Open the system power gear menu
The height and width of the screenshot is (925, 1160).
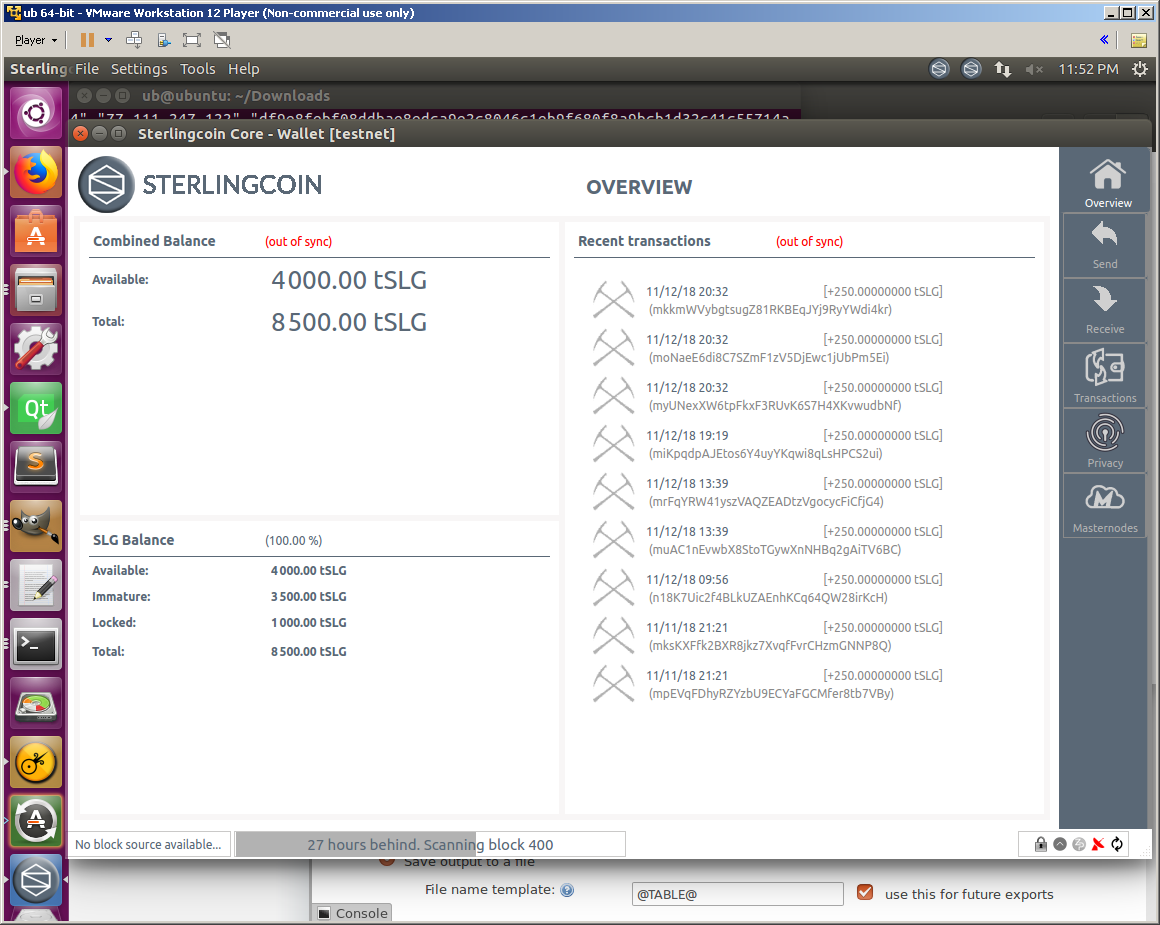click(1140, 69)
